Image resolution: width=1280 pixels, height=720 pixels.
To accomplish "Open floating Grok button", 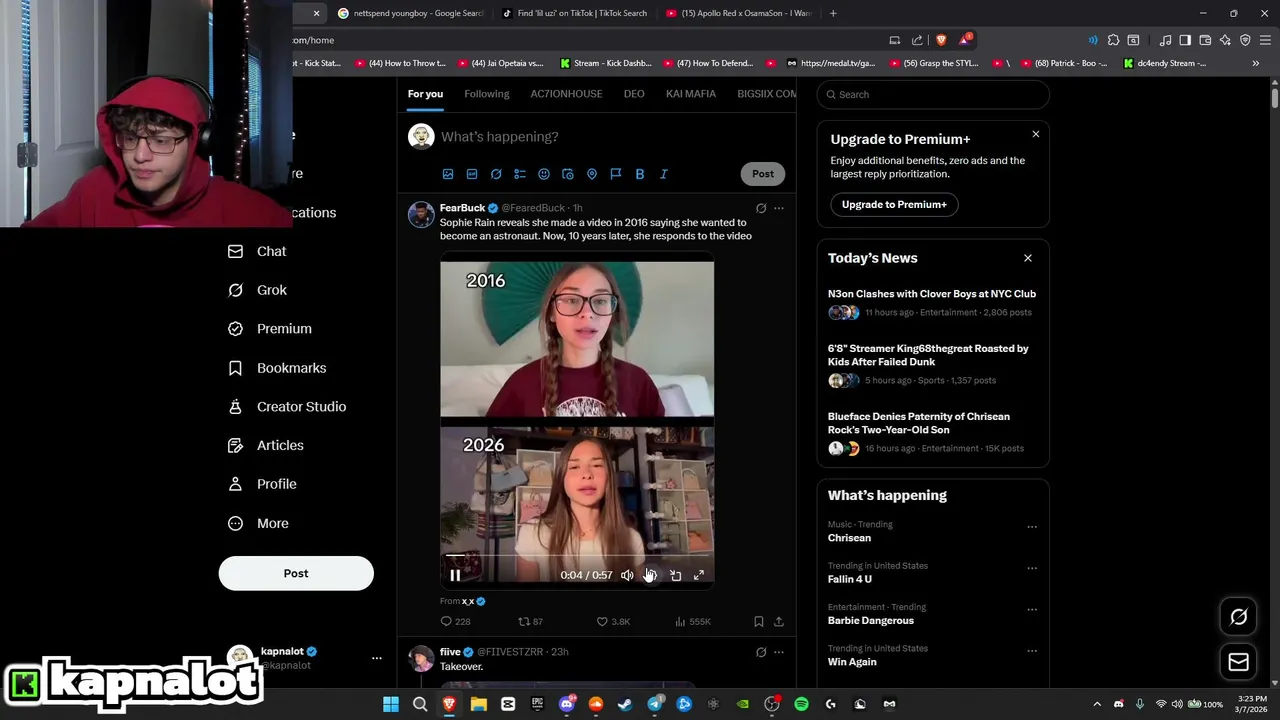I will [1239, 617].
